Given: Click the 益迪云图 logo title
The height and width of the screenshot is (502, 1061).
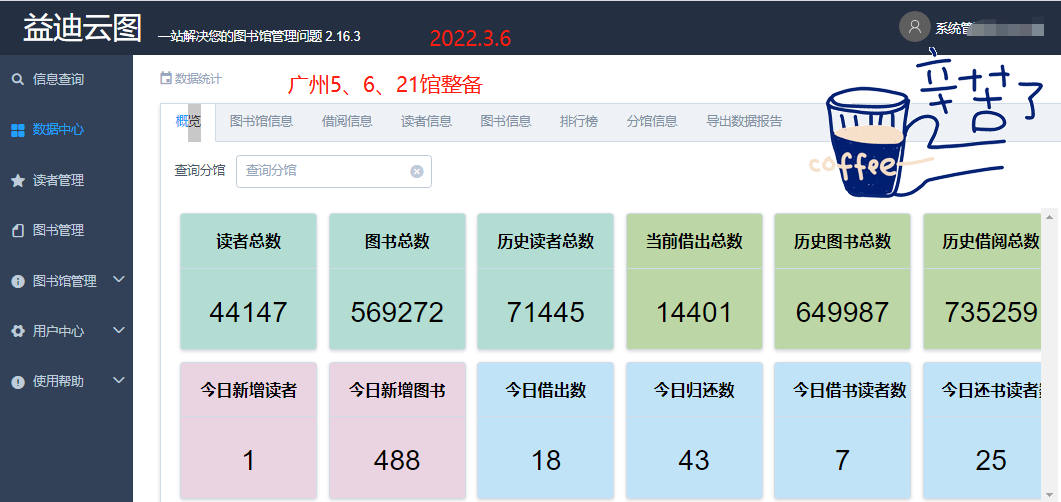Looking at the screenshot, I should (x=83, y=28).
